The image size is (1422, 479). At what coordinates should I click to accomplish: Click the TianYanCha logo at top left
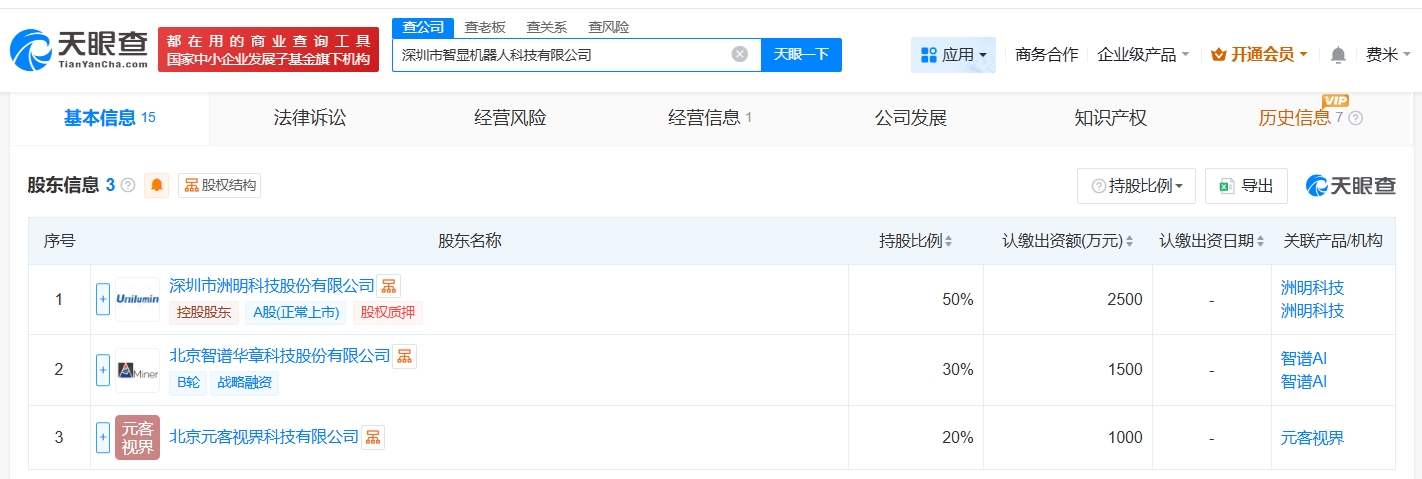tap(78, 47)
